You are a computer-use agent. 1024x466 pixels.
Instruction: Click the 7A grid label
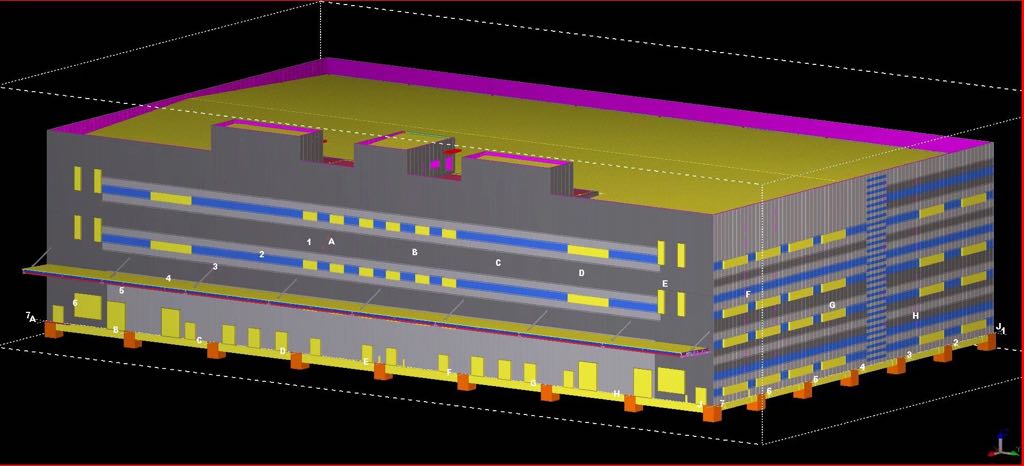click(30, 317)
